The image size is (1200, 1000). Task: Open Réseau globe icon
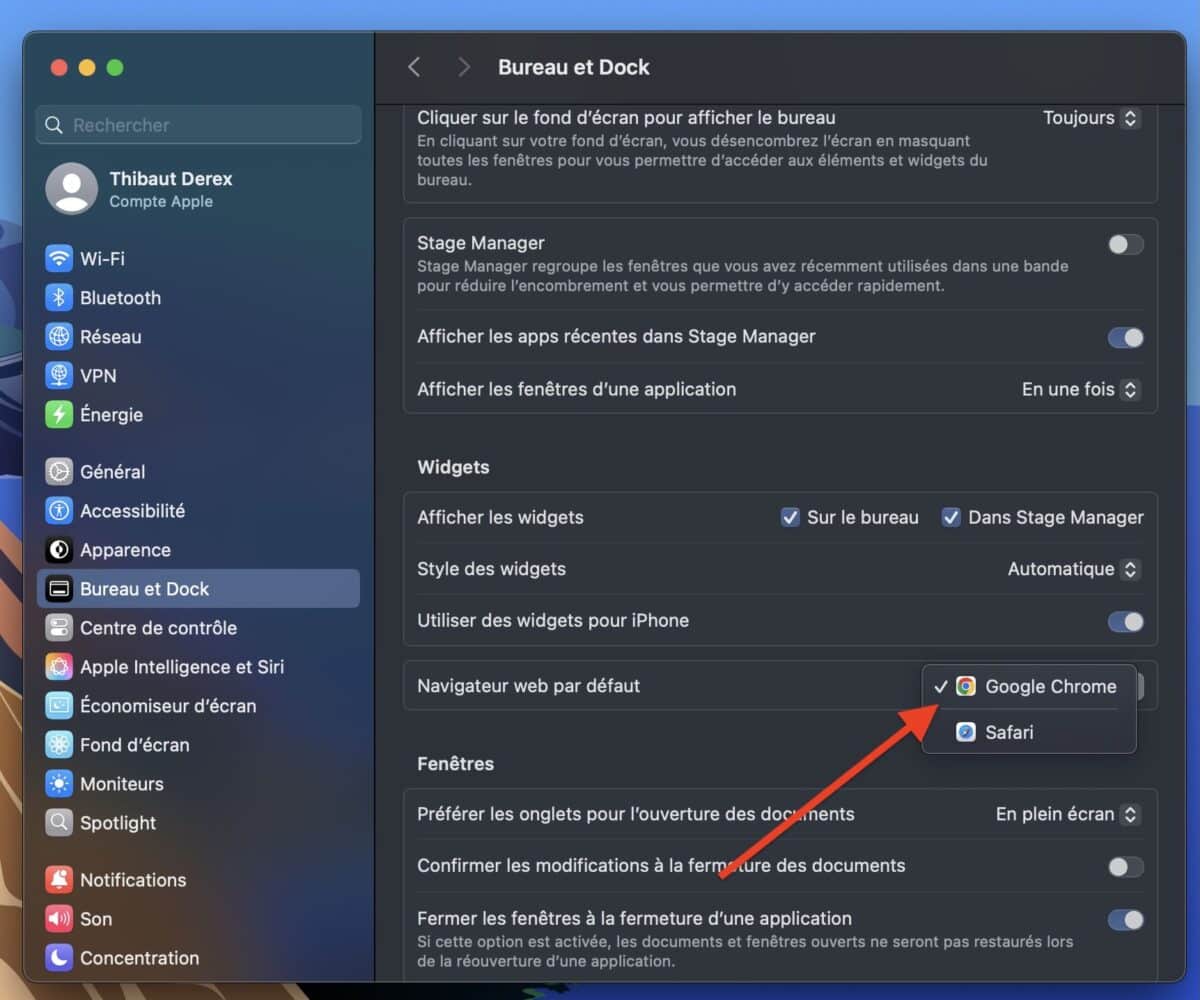click(x=59, y=336)
